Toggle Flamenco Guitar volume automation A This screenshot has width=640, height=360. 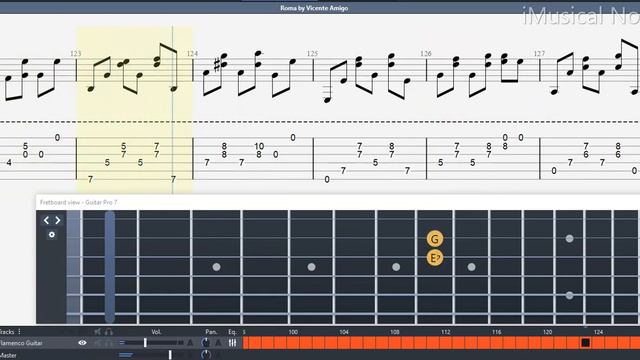[x=190, y=343]
